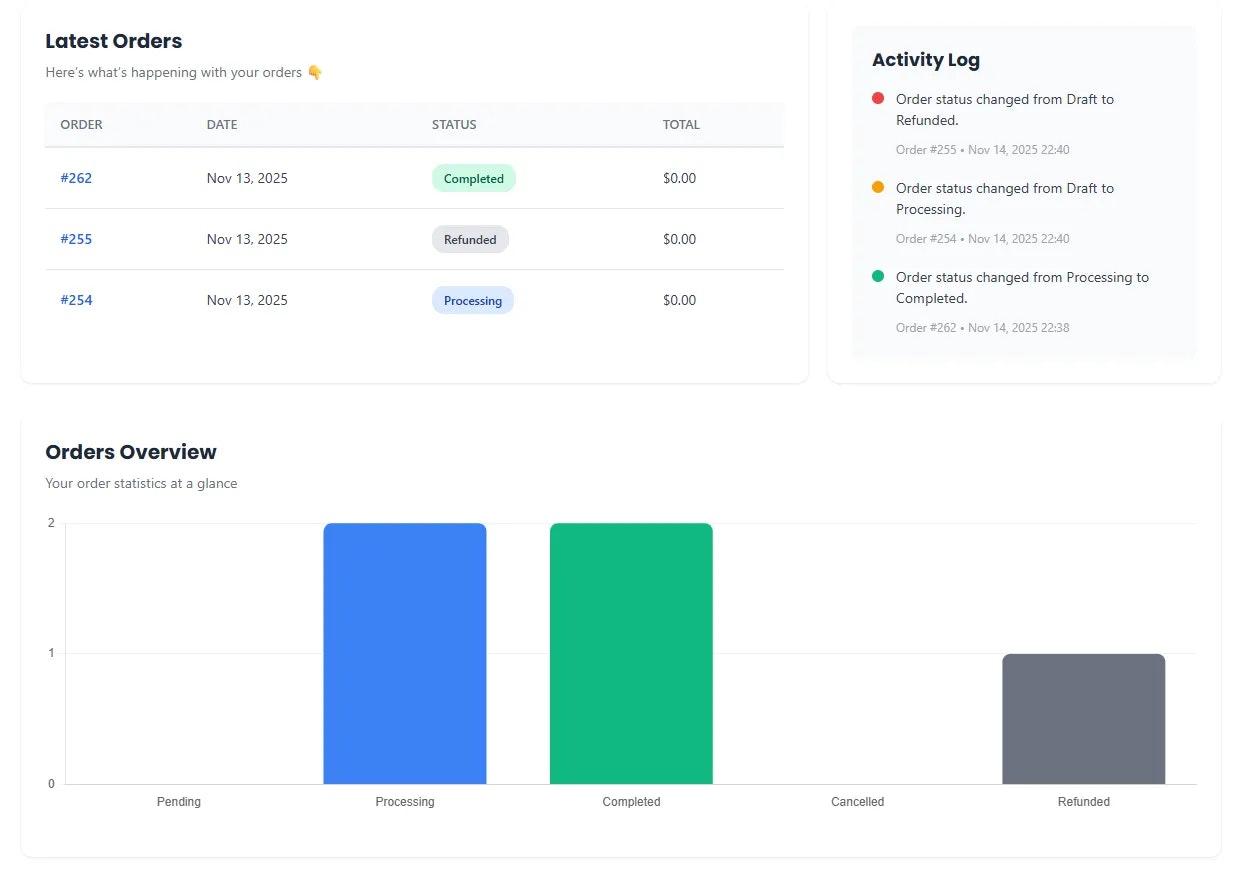Image resolution: width=1259 pixels, height=886 pixels.
Task: Click the pointing finger emoji near orders subtitle
Action: tap(314, 71)
